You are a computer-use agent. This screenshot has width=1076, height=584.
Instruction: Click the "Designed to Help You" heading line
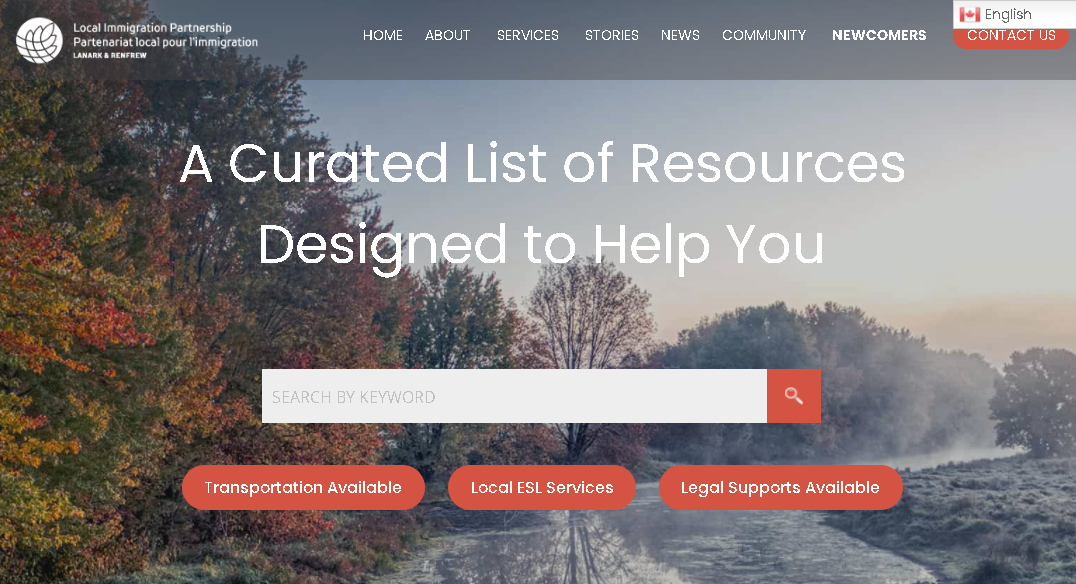[541, 245]
